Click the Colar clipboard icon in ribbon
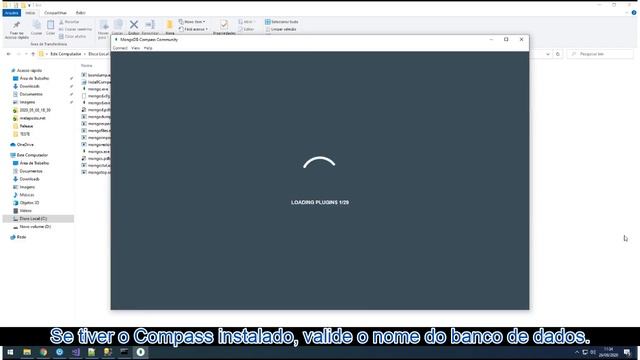 pyautogui.click(x=51, y=25)
